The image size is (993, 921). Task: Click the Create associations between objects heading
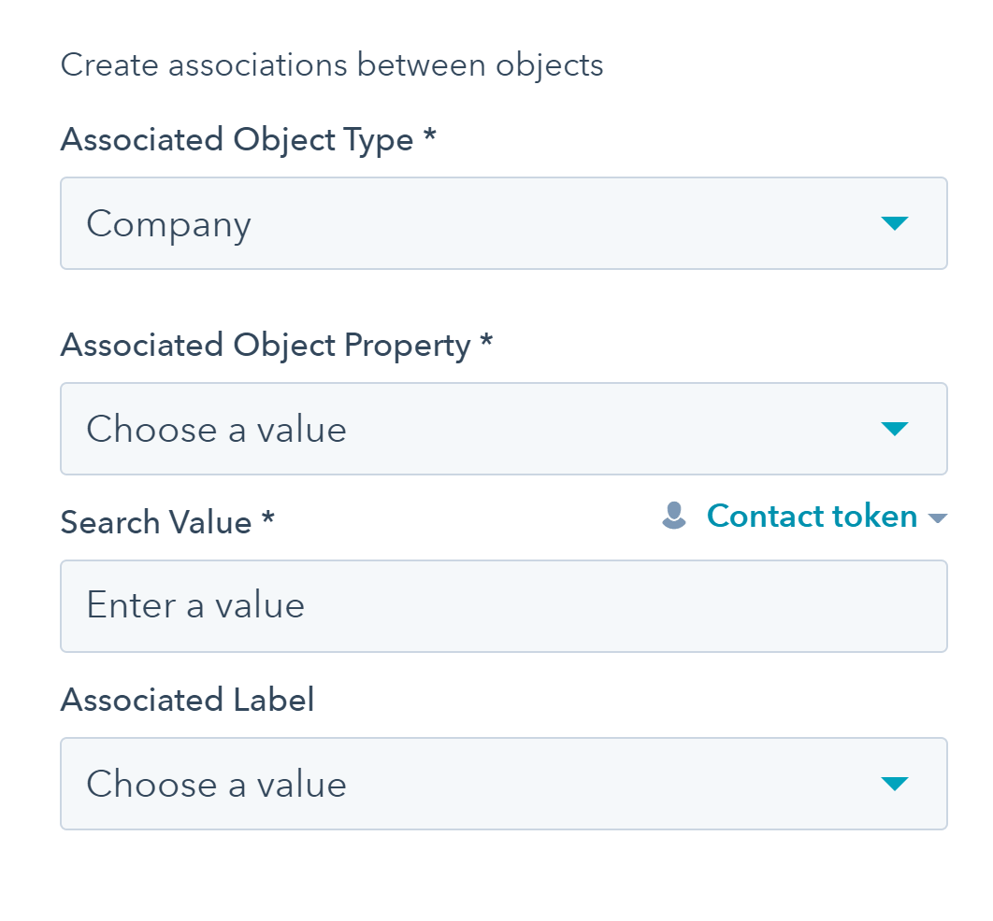(332, 64)
